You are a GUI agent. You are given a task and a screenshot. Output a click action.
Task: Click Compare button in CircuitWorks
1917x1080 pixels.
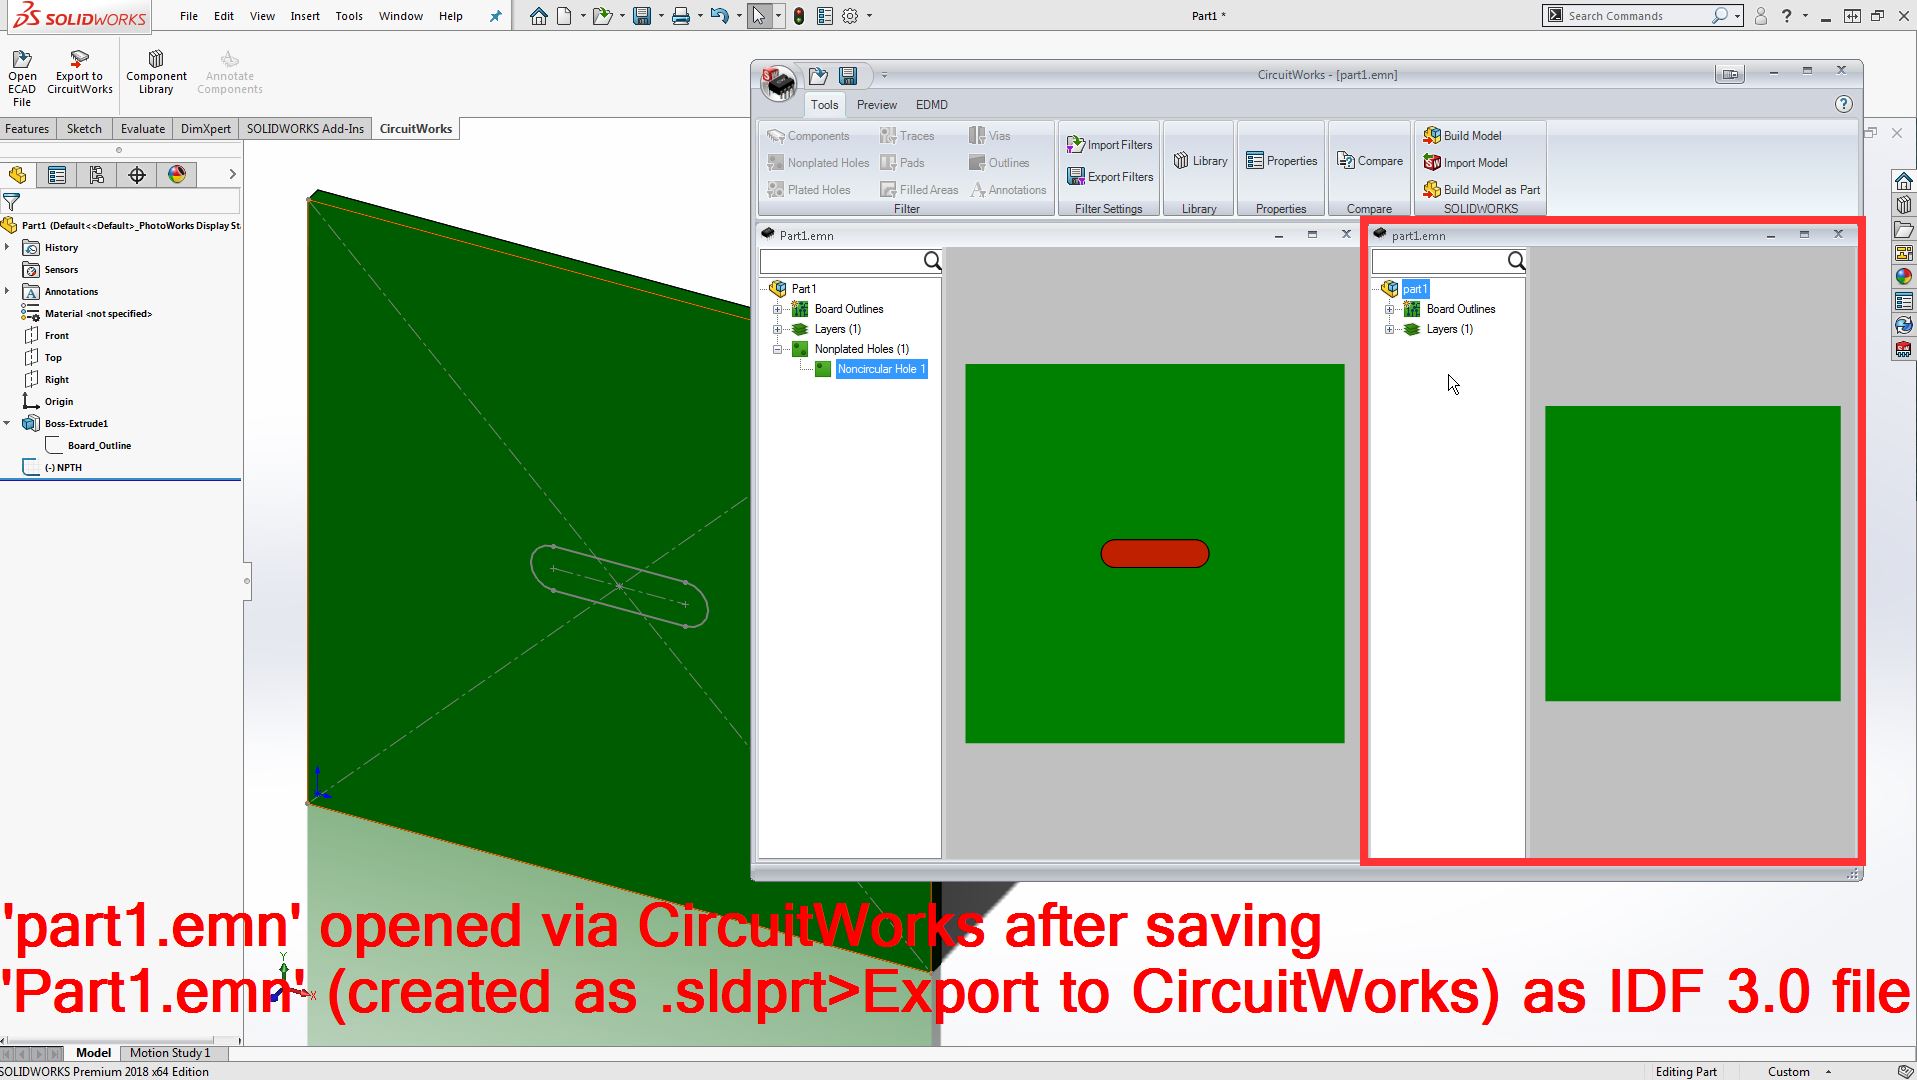tap(1369, 160)
